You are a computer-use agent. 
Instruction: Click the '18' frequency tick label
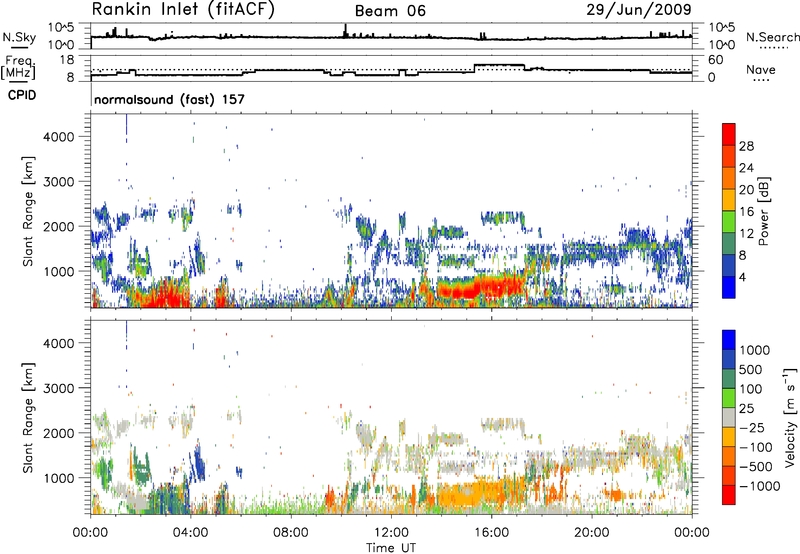pos(67,60)
